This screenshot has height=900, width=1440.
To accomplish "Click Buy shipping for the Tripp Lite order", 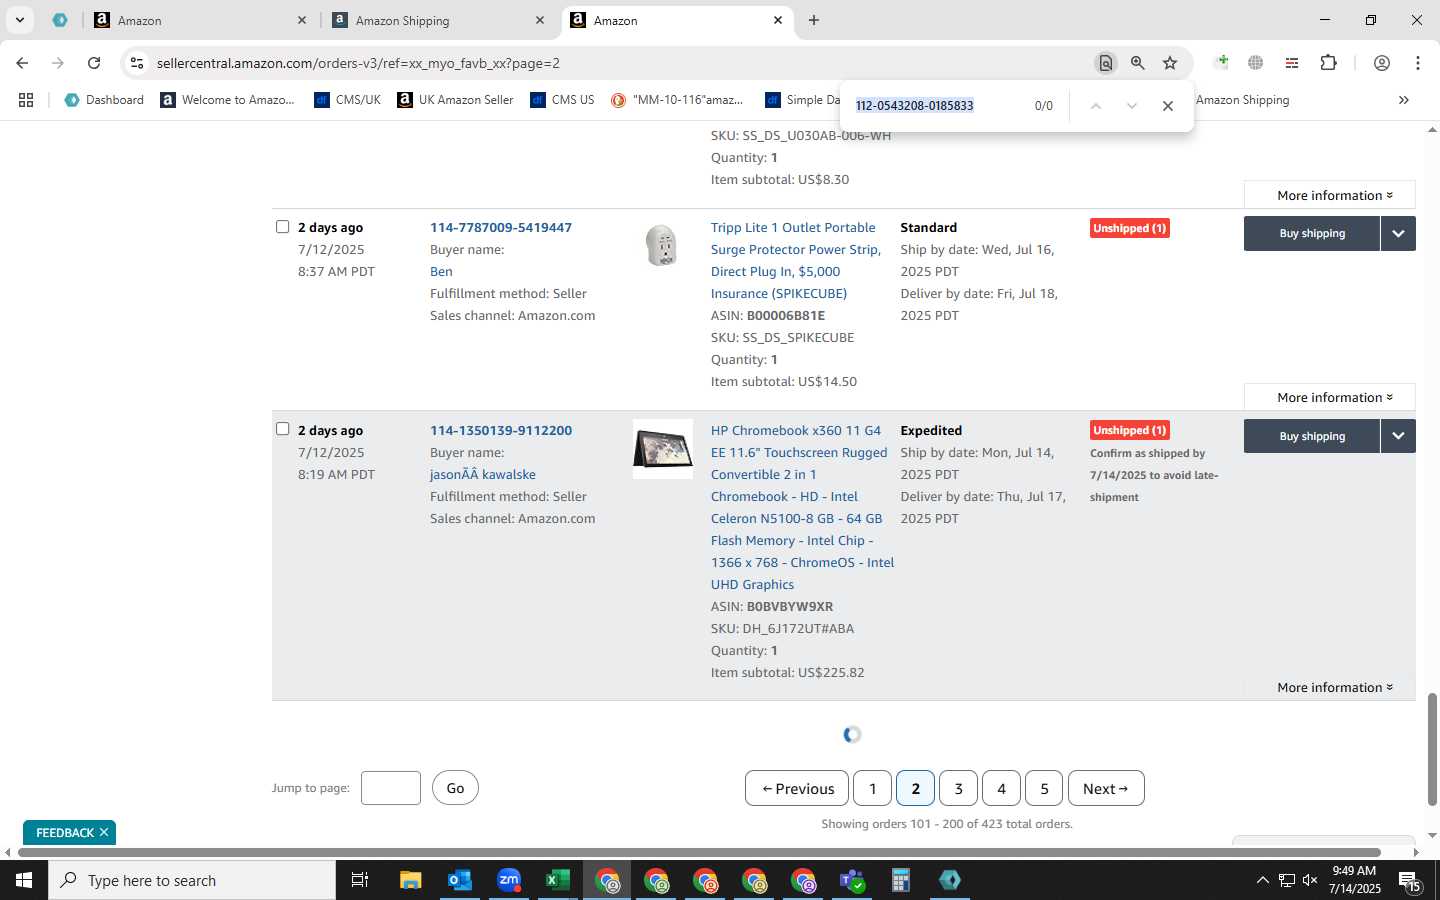I will (1312, 233).
